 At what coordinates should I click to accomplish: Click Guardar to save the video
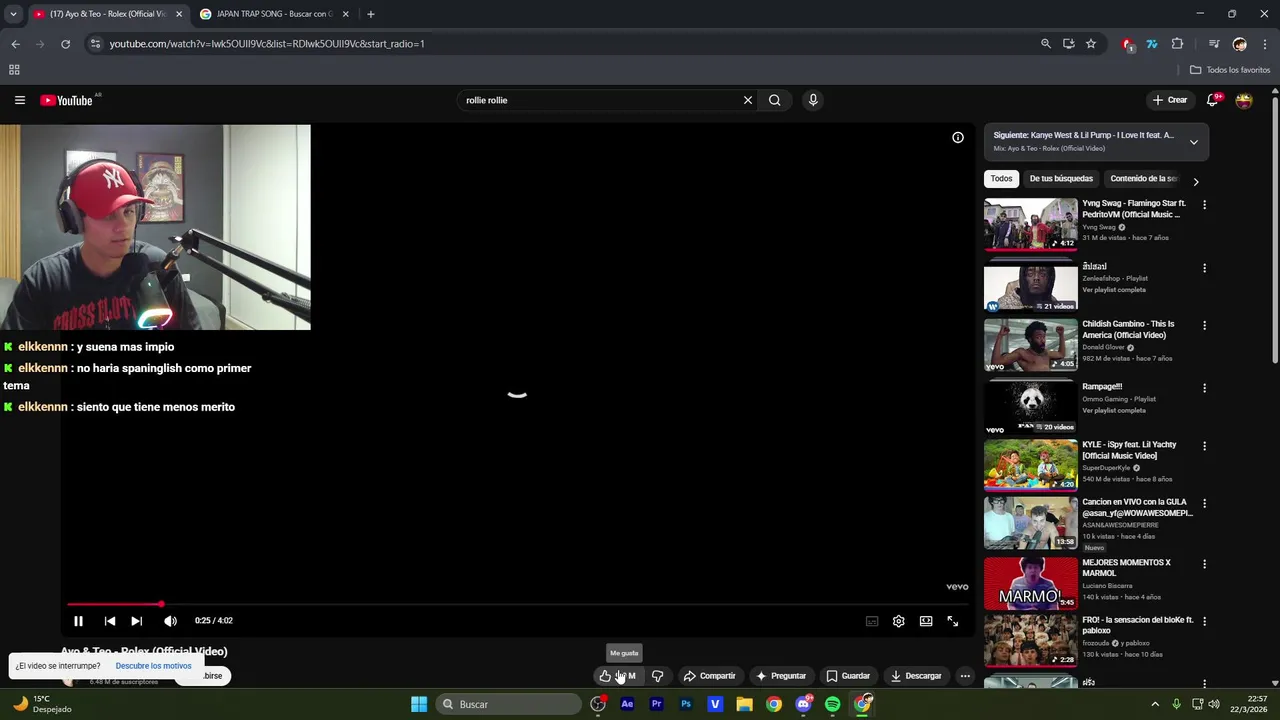click(848, 676)
